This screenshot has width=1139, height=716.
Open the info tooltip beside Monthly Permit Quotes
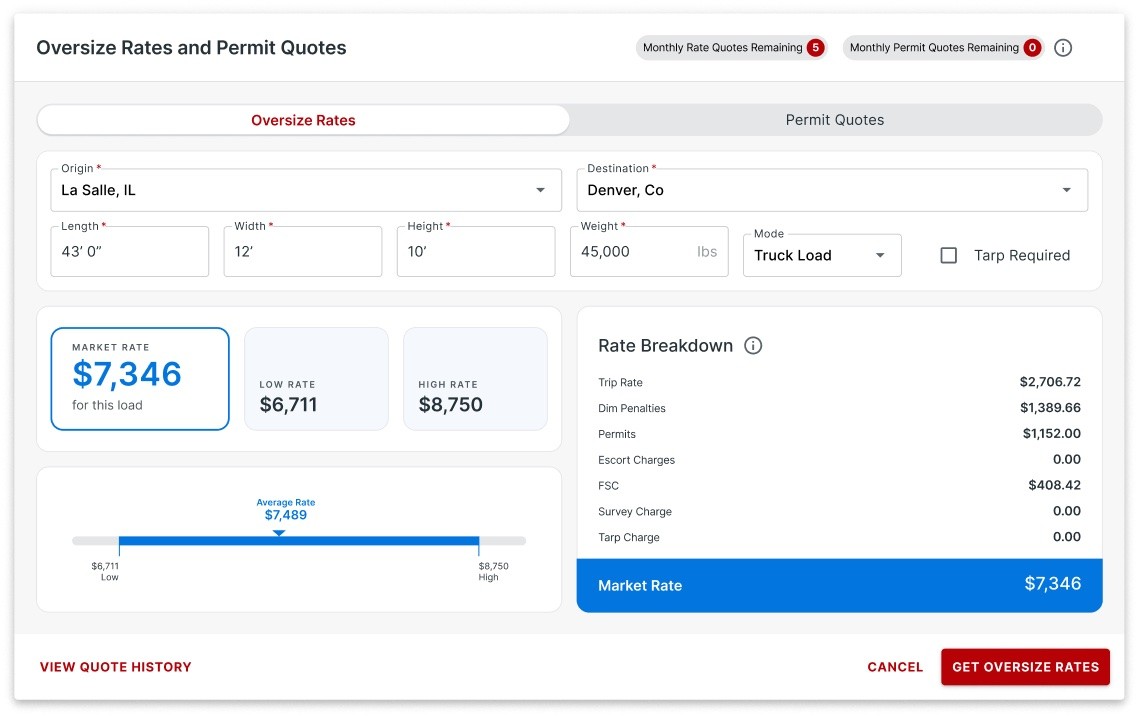click(x=1063, y=47)
